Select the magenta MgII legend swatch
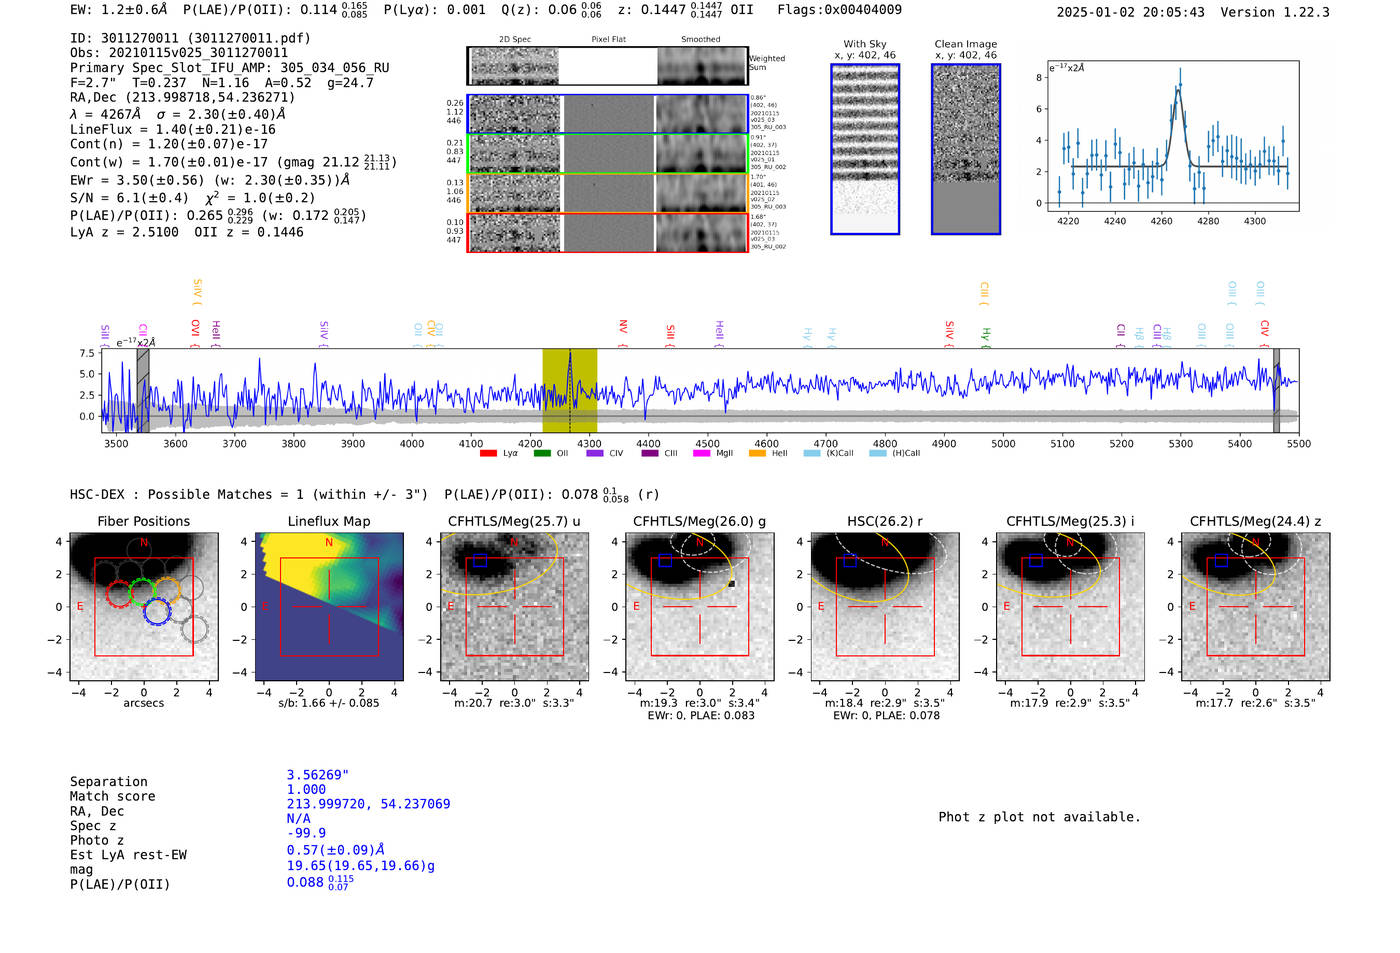Screen dimensions: 1400x953 tap(700, 453)
